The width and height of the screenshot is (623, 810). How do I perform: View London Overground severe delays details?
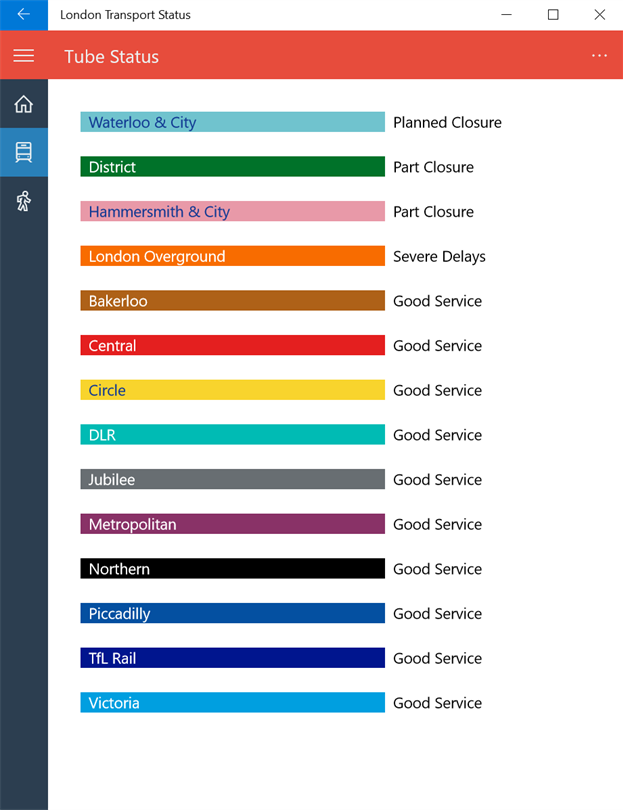[232, 256]
